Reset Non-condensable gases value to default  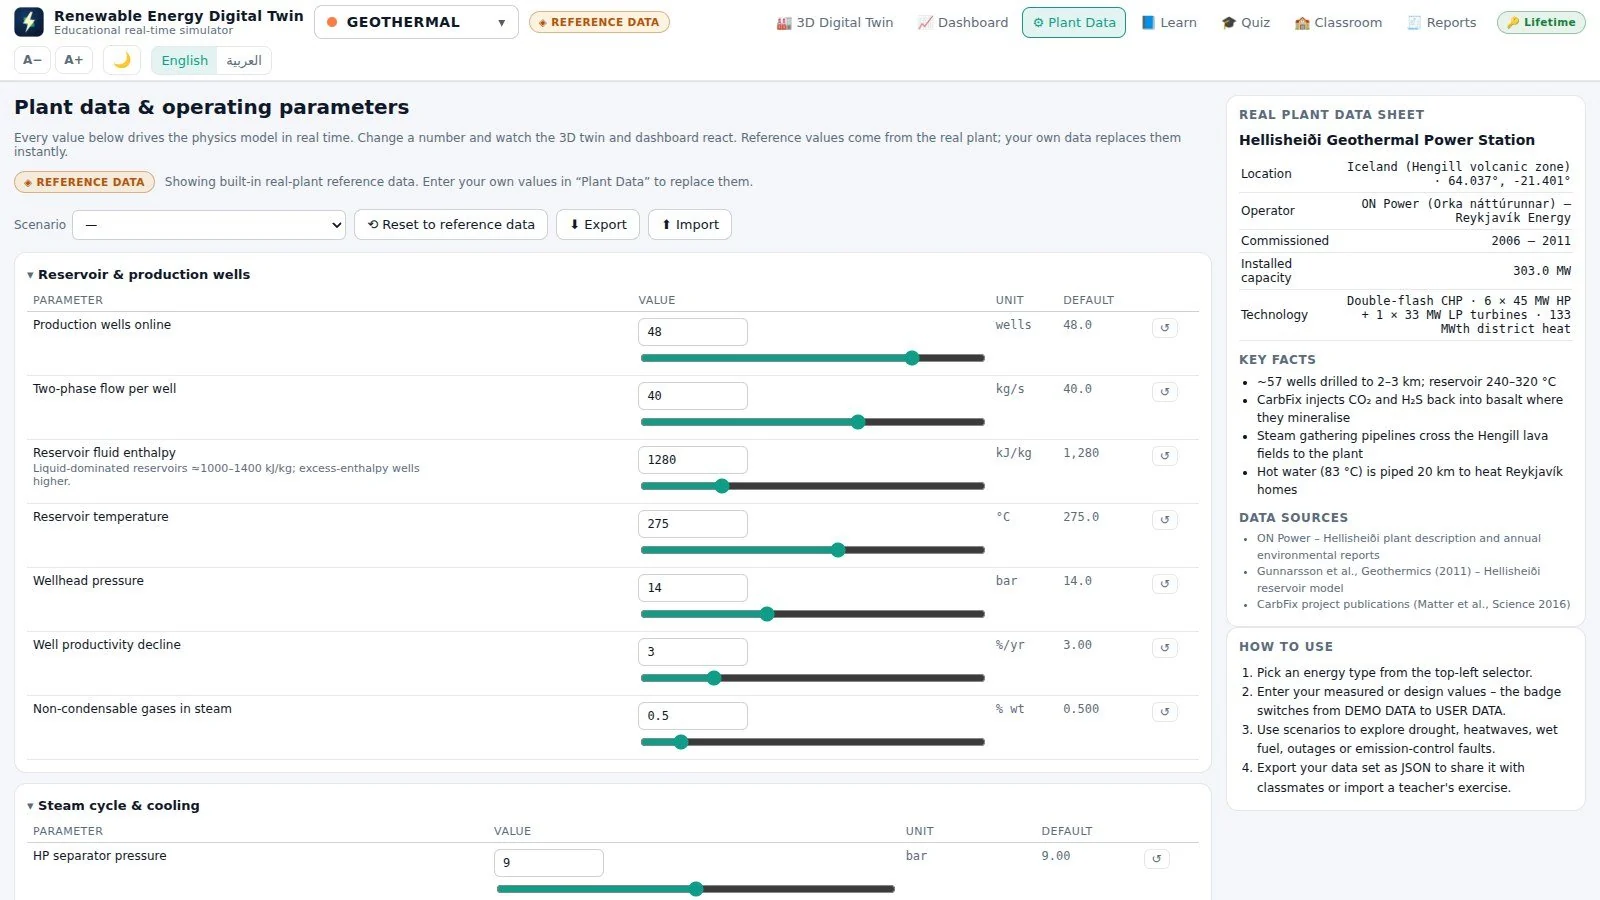point(1165,712)
